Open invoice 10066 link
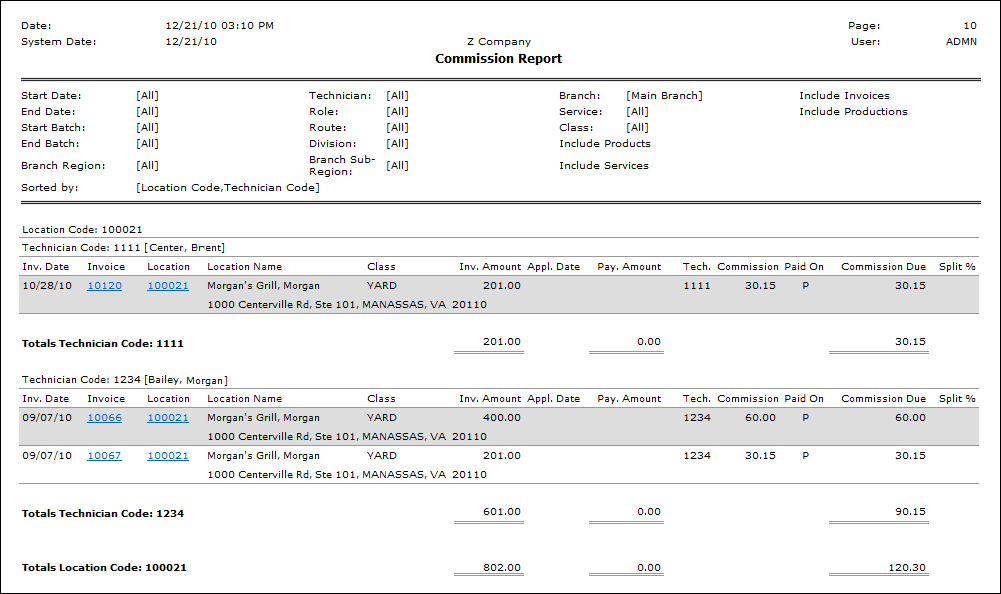The image size is (1001, 594). [x=104, y=418]
